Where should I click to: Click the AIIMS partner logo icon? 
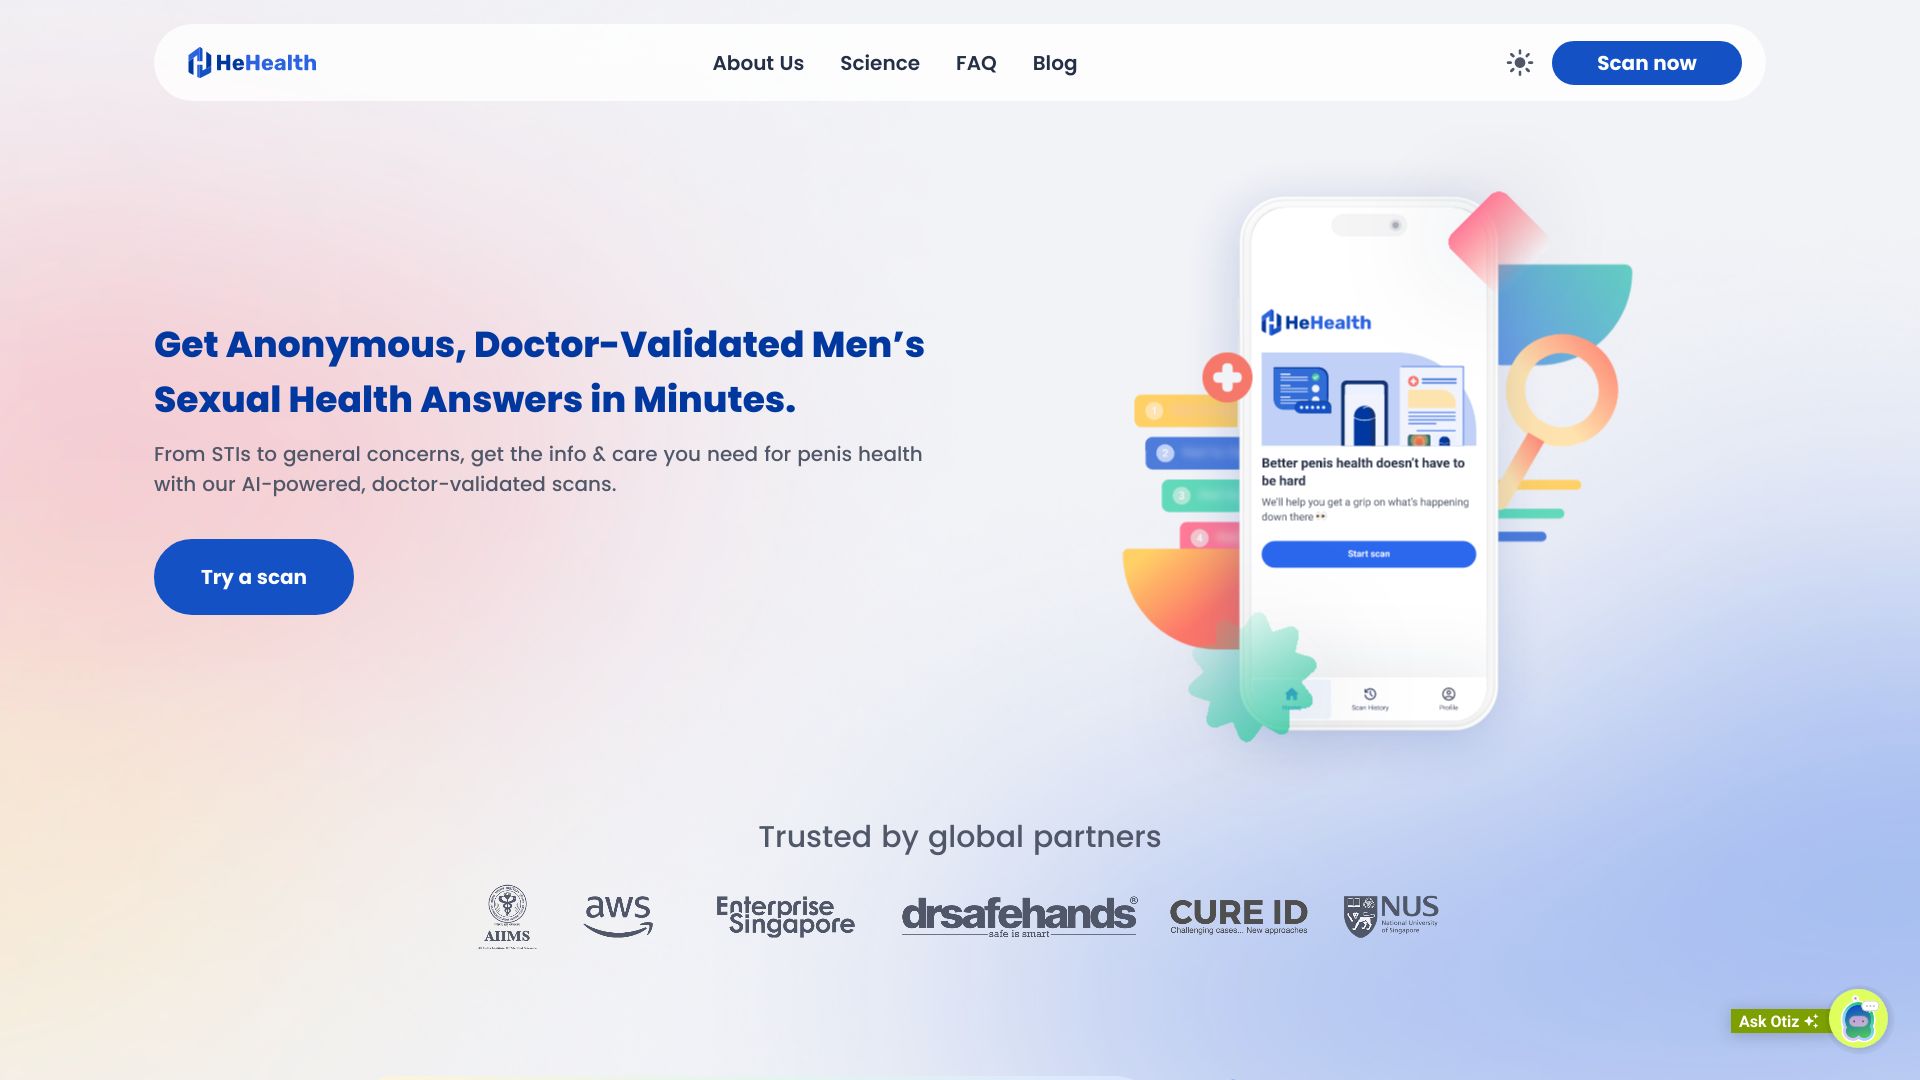coord(506,915)
